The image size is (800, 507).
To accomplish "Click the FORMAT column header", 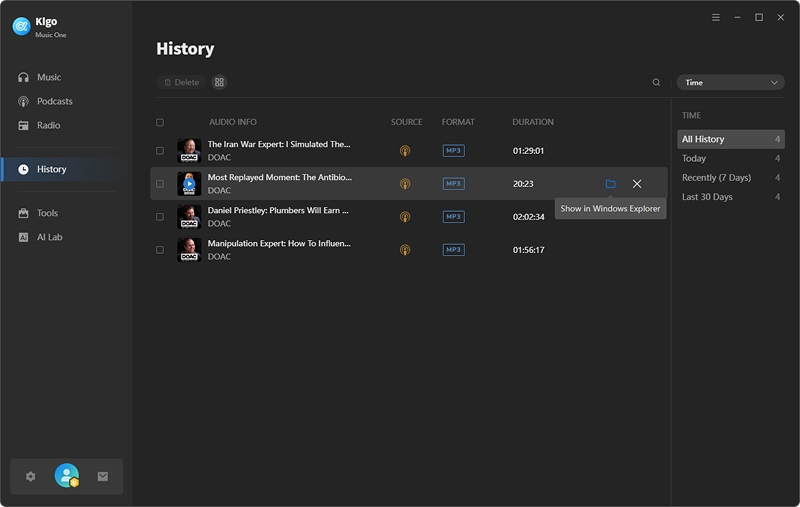I will click(458, 122).
